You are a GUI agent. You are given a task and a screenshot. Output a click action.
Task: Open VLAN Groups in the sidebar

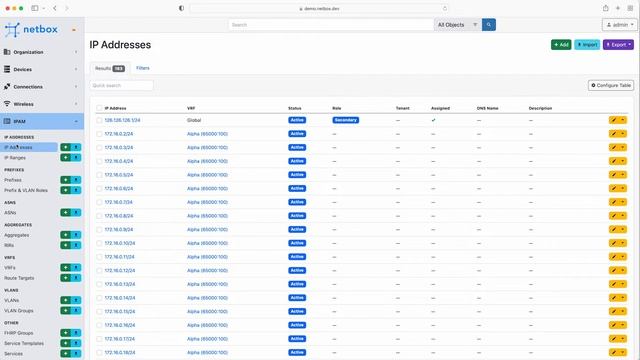(x=19, y=311)
